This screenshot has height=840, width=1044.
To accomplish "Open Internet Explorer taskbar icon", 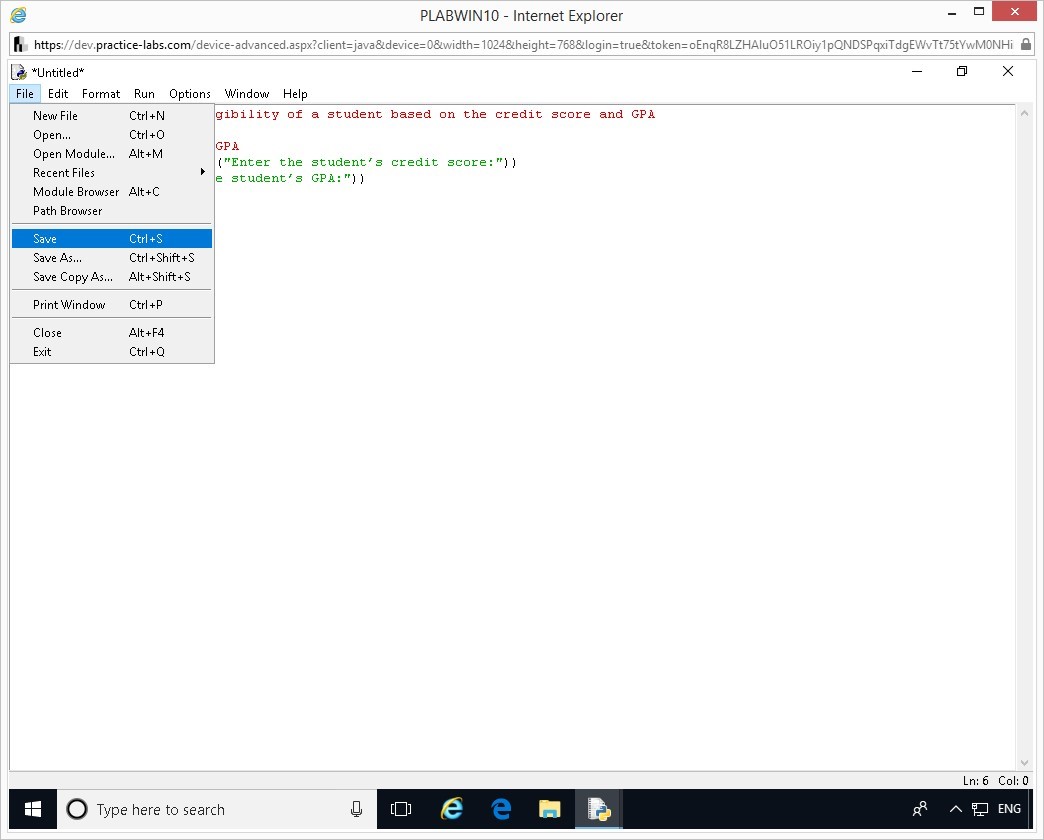I will coord(452,809).
